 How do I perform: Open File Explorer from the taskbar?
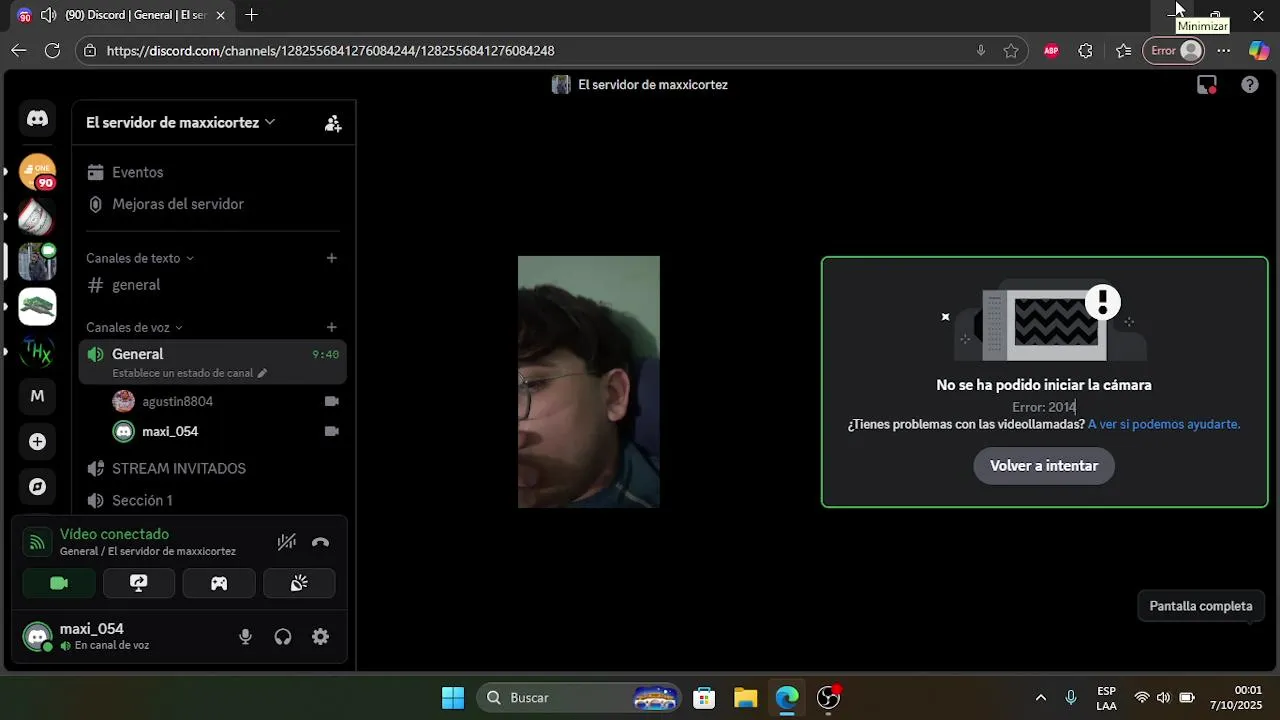[745, 697]
